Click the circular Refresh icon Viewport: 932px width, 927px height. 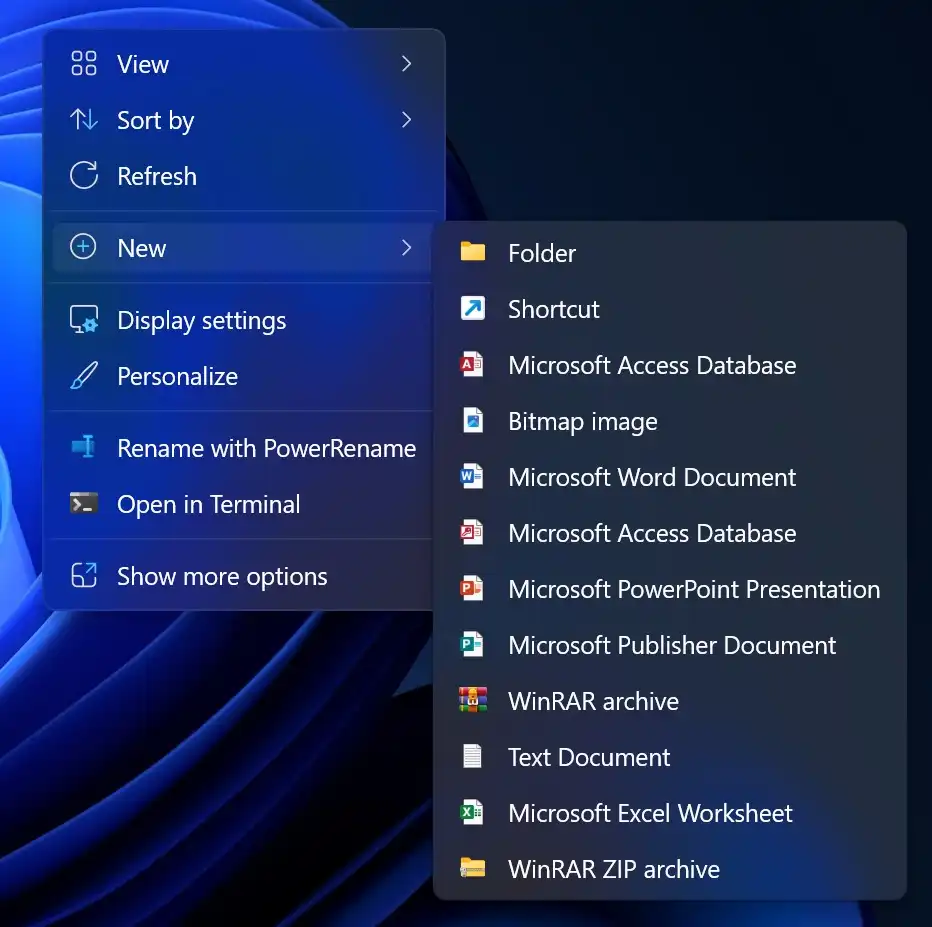84,176
